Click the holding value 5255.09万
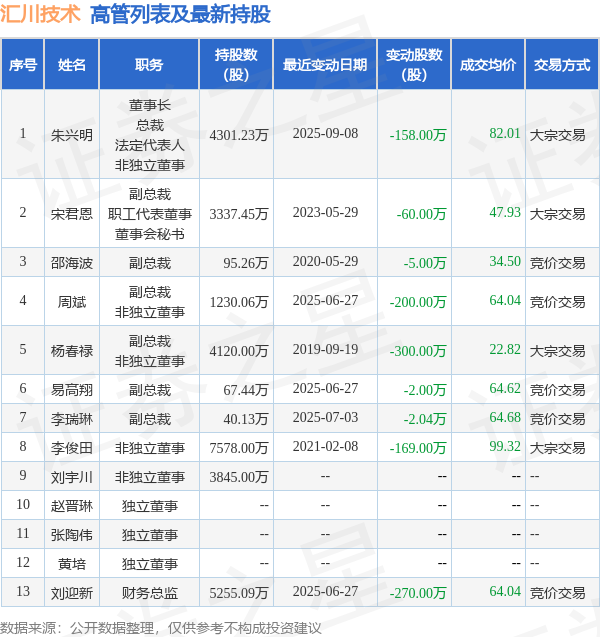 [x=239, y=593]
